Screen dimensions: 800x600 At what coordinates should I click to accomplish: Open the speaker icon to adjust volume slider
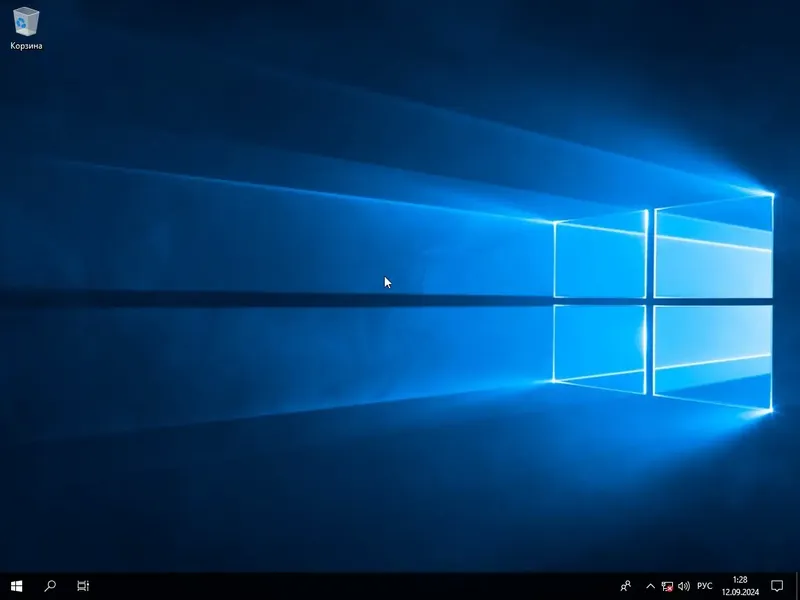pyautogui.click(x=684, y=584)
